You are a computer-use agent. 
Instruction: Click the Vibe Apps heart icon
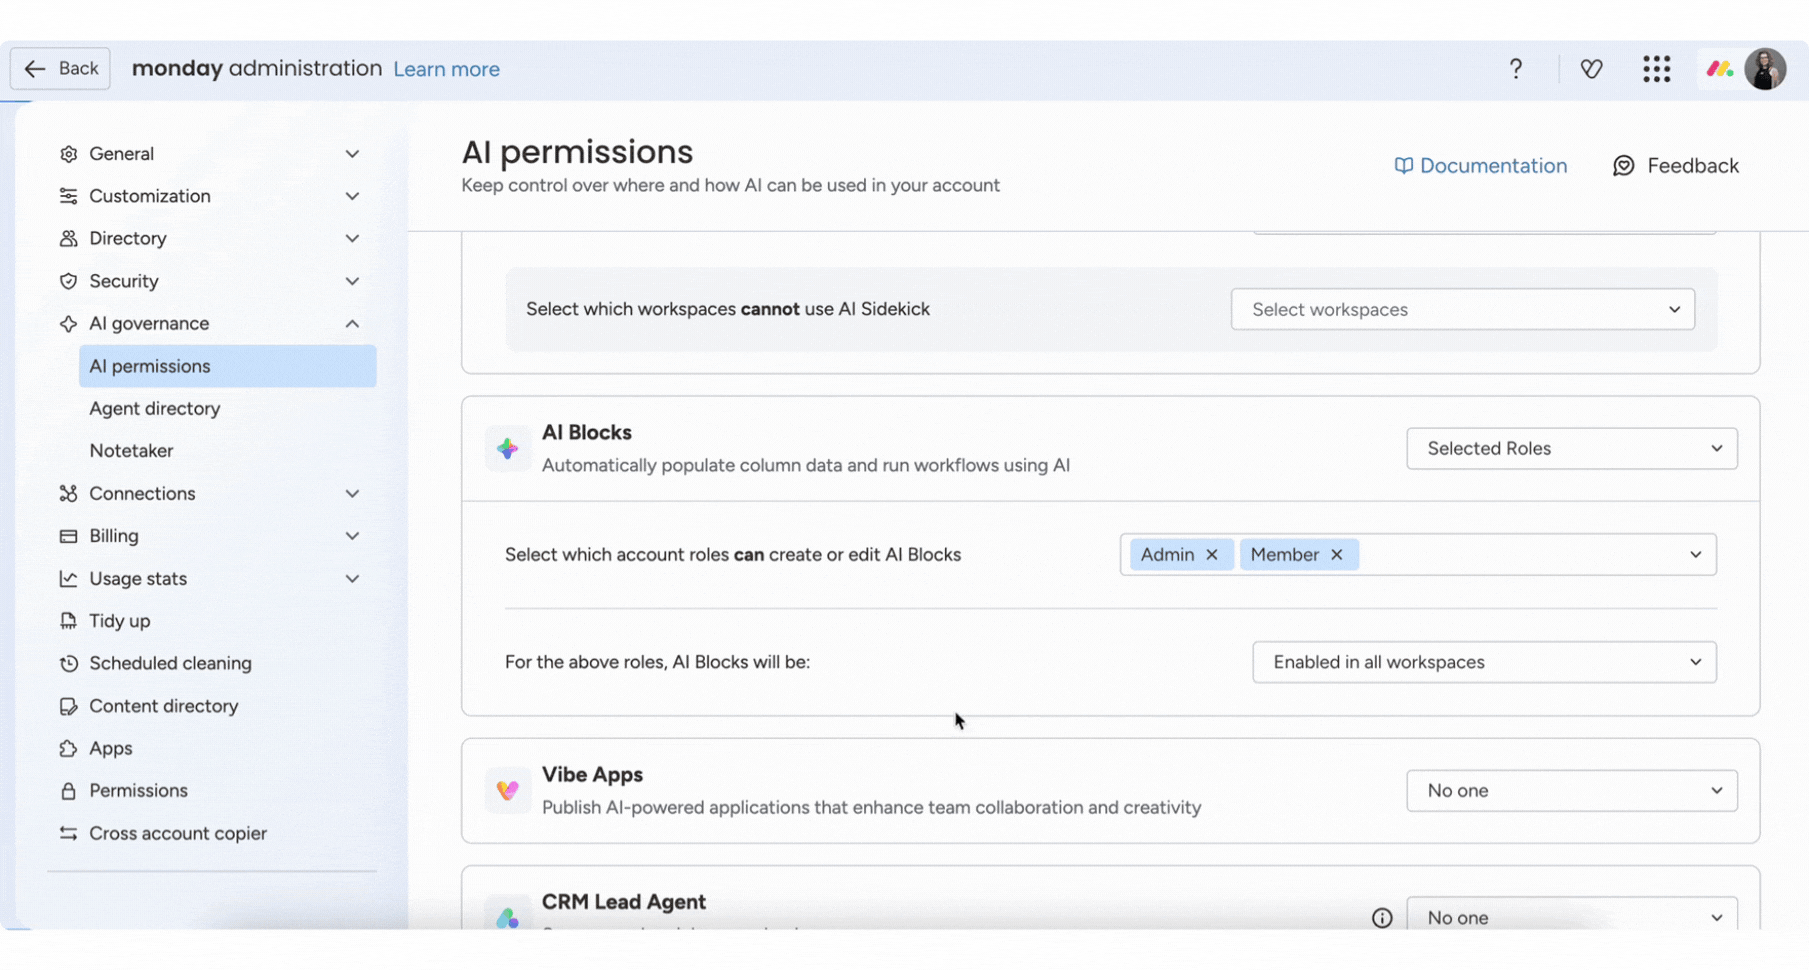pyautogui.click(x=507, y=791)
